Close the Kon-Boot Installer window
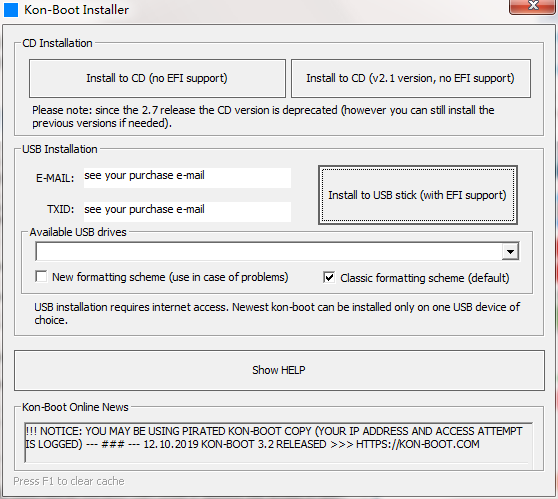This screenshot has width=558, height=499. click(532, 6)
